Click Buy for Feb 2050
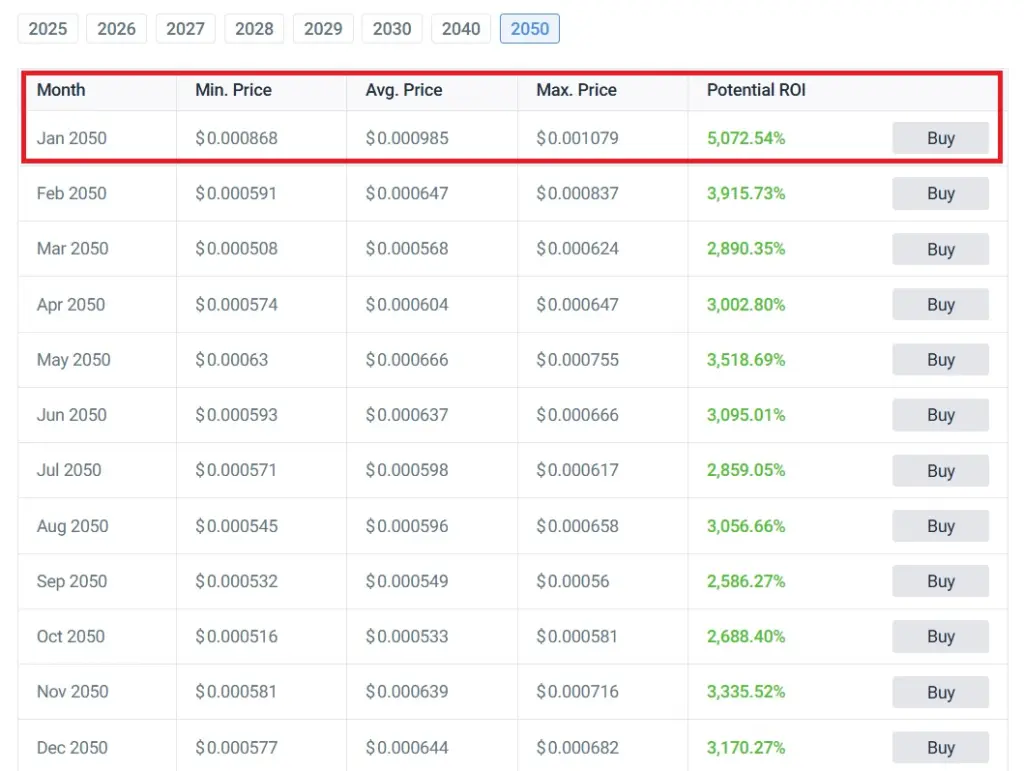Image resolution: width=1024 pixels, height=771 pixels. pos(939,193)
